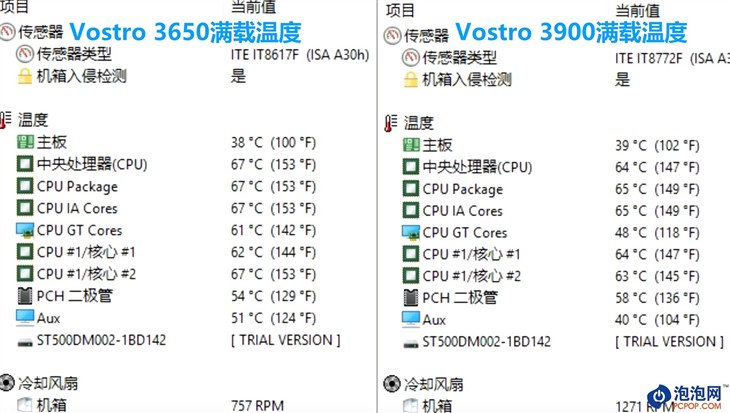Viewport: 730px width, 413px height.
Task: Click the right 当前值 column header
Action: pyautogui.click(x=637, y=10)
